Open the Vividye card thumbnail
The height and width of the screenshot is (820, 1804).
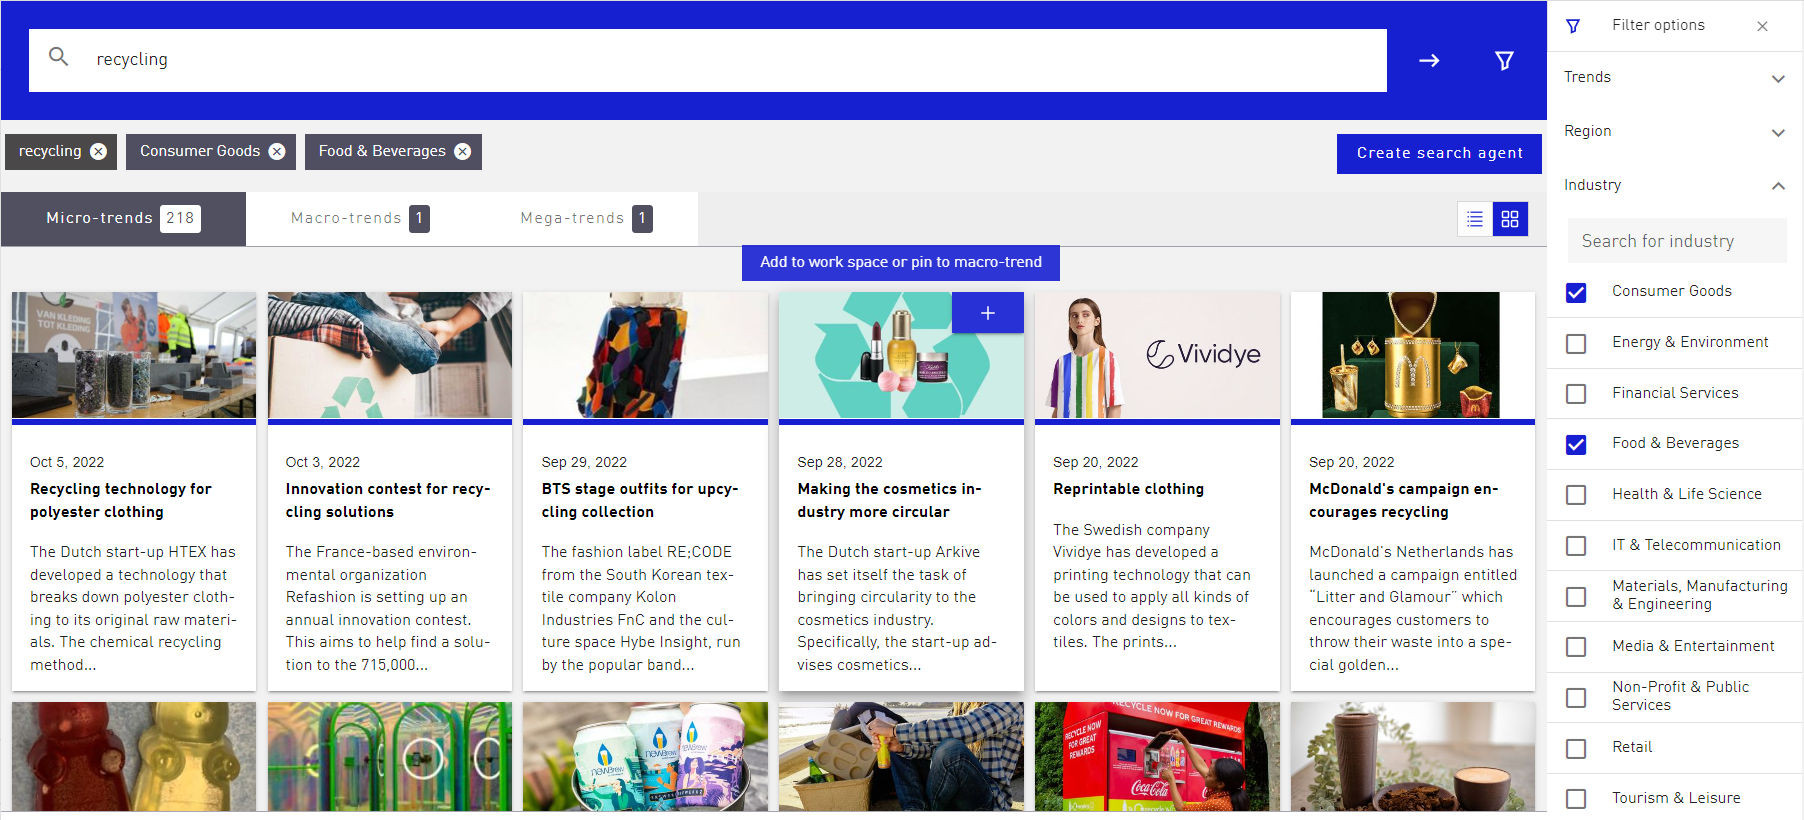[1157, 355]
